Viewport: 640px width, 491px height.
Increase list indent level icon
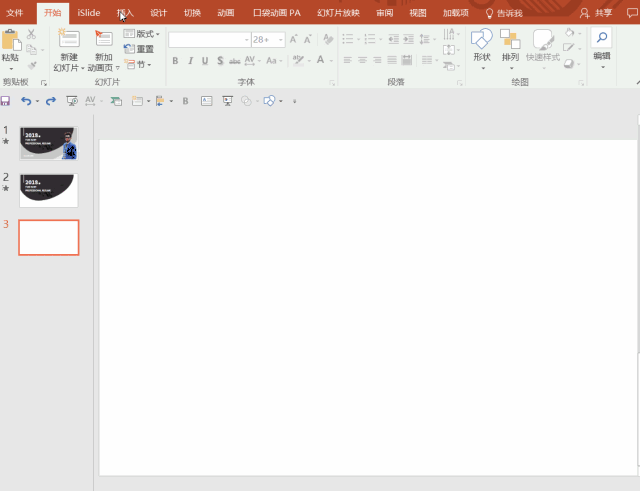409,39
